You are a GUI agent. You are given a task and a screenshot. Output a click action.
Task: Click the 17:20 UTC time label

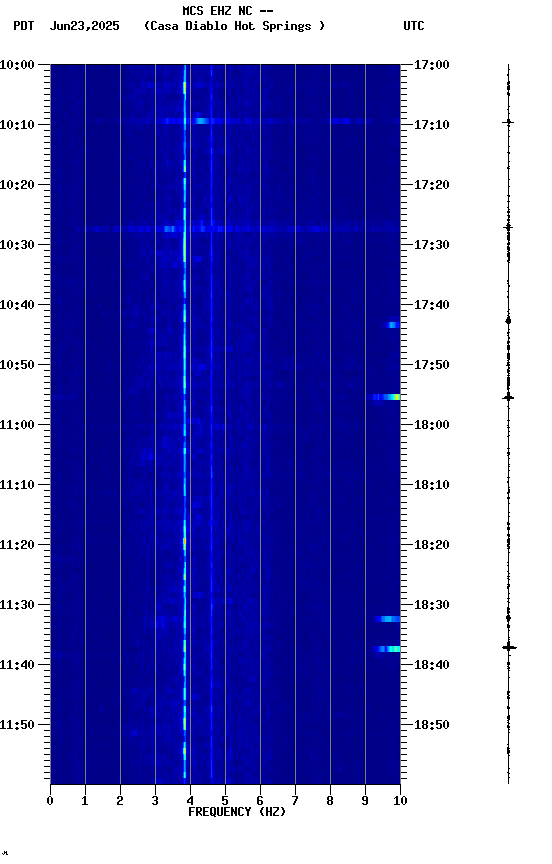pos(432,185)
